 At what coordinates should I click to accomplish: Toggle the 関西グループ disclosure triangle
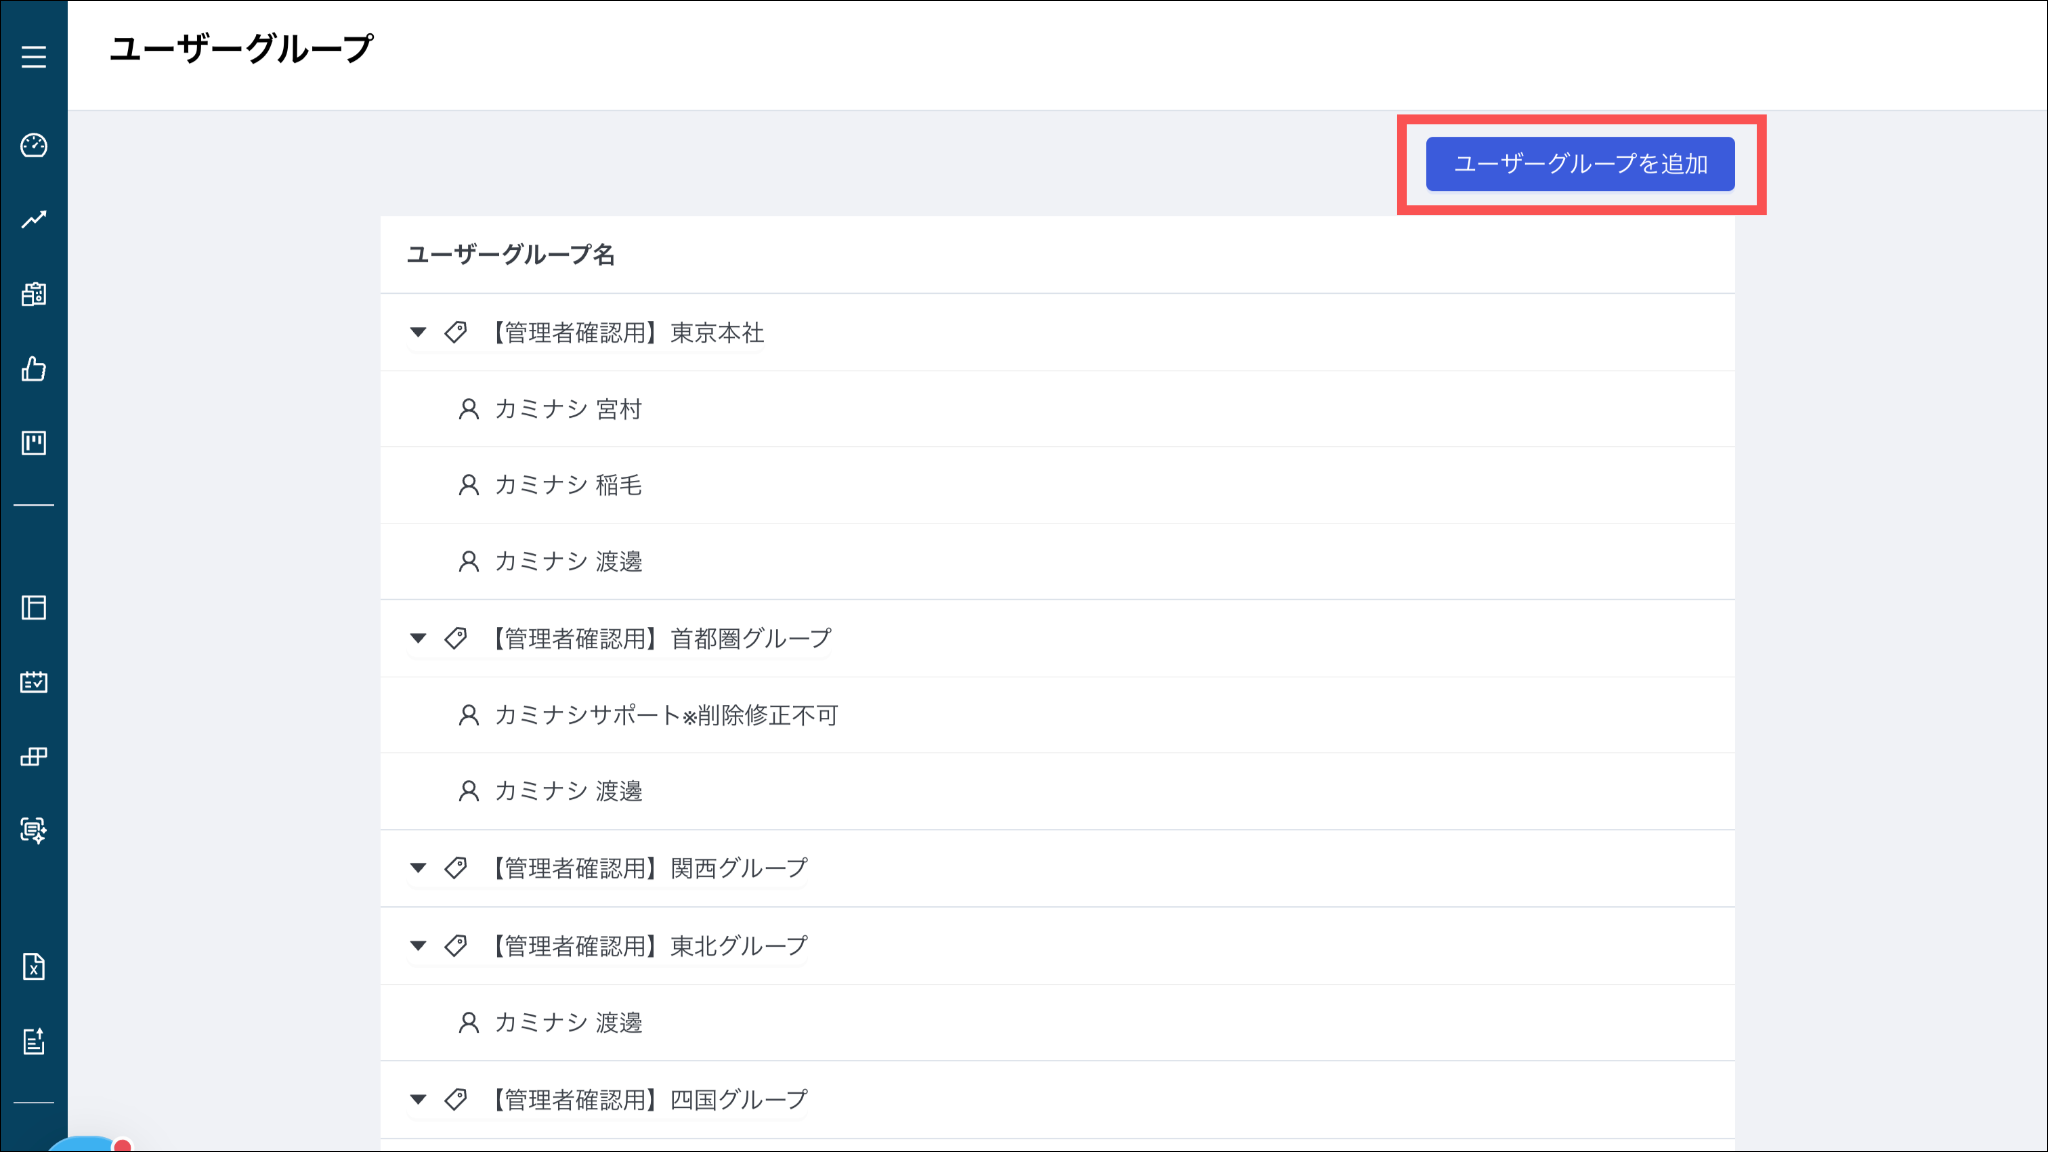pos(418,868)
